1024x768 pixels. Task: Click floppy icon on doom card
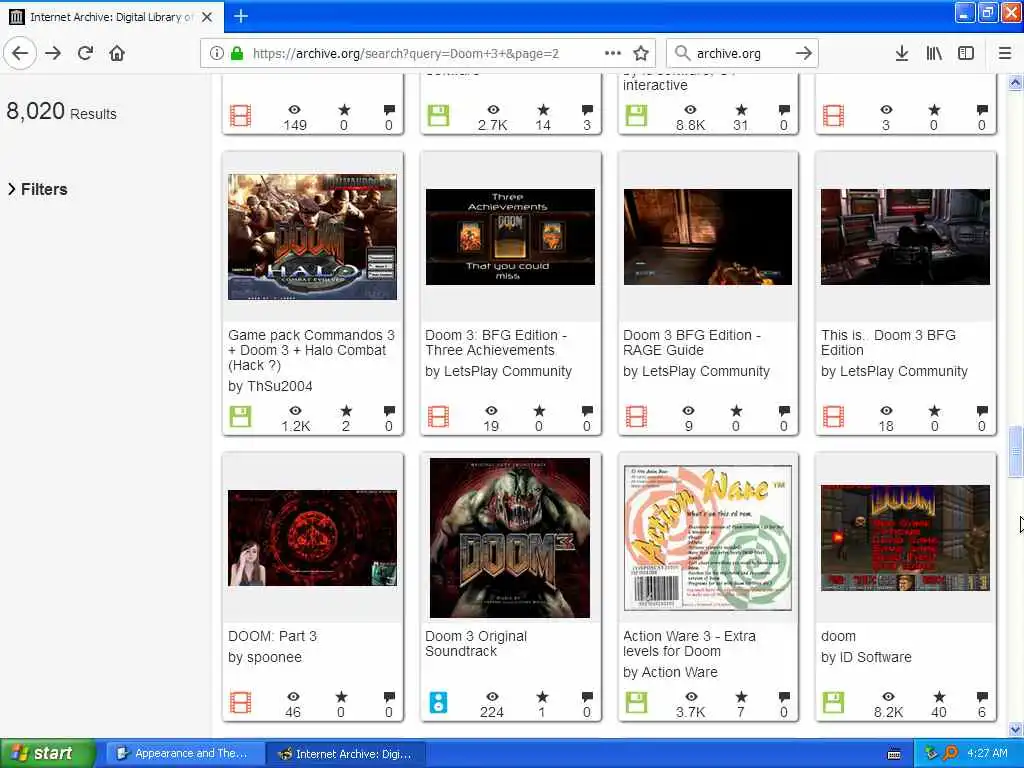pyautogui.click(x=833, y=703)
